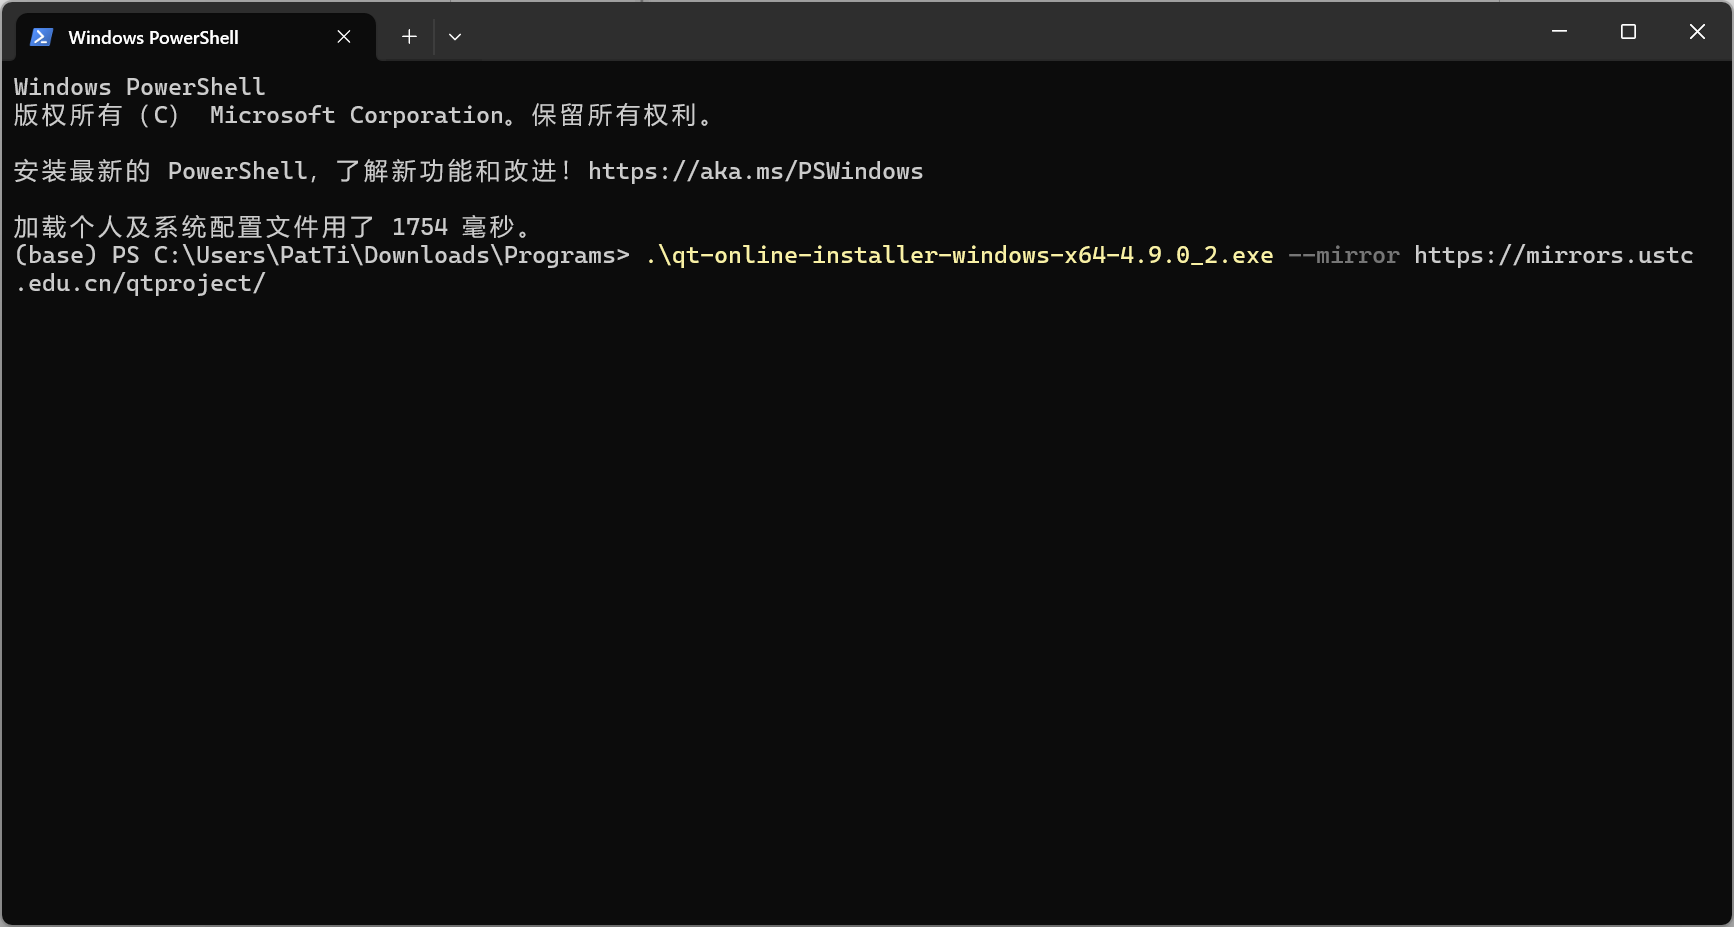The image size is (1734, 927).
Task: Click the Windows PowerShell header line
Action: tap(140, 87)
